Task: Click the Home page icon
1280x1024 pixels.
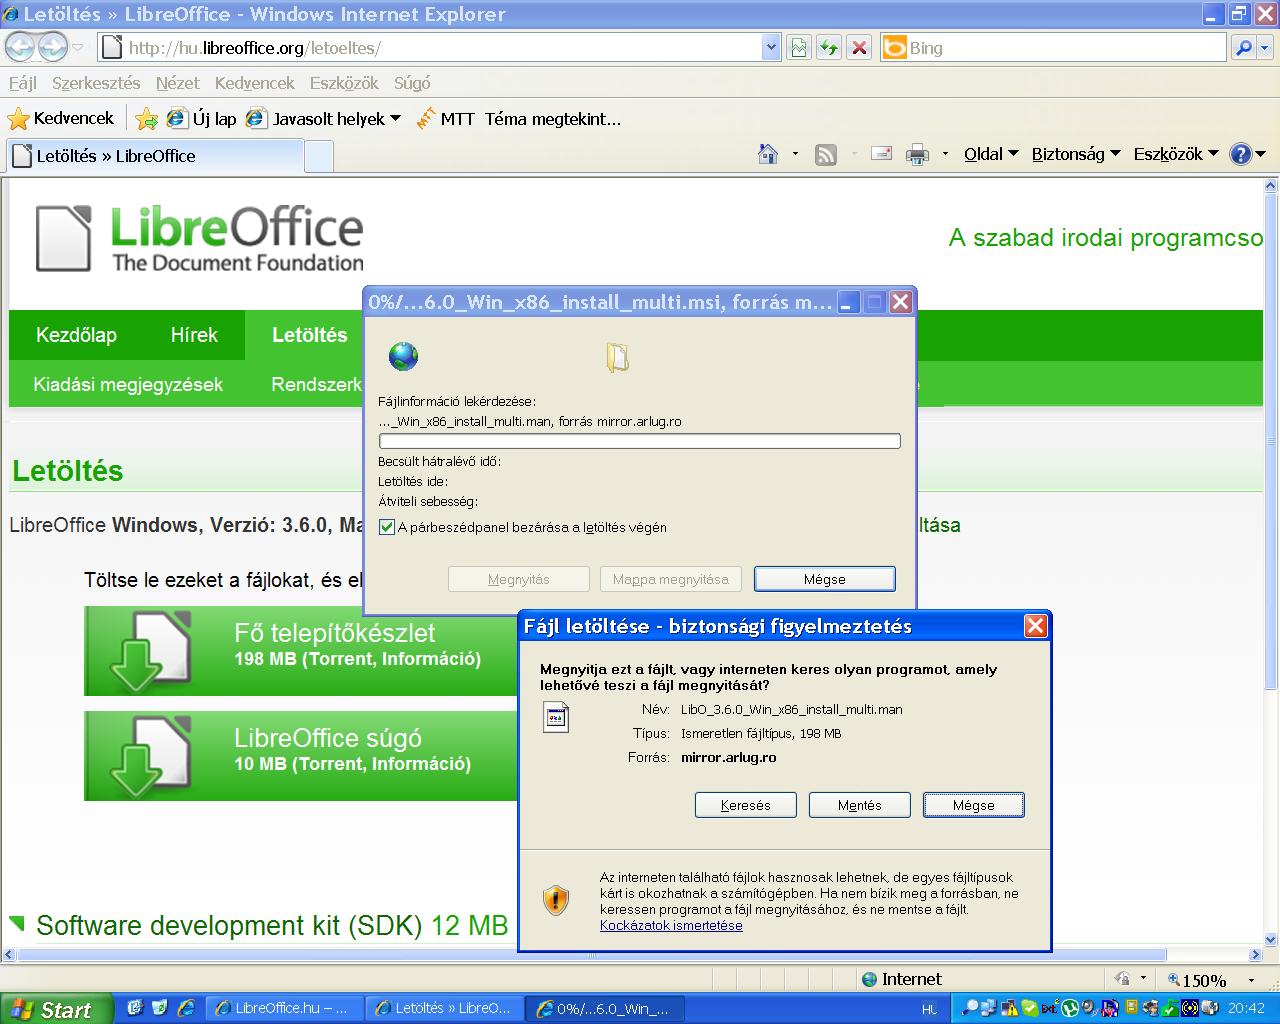Action: click(768, 154)
